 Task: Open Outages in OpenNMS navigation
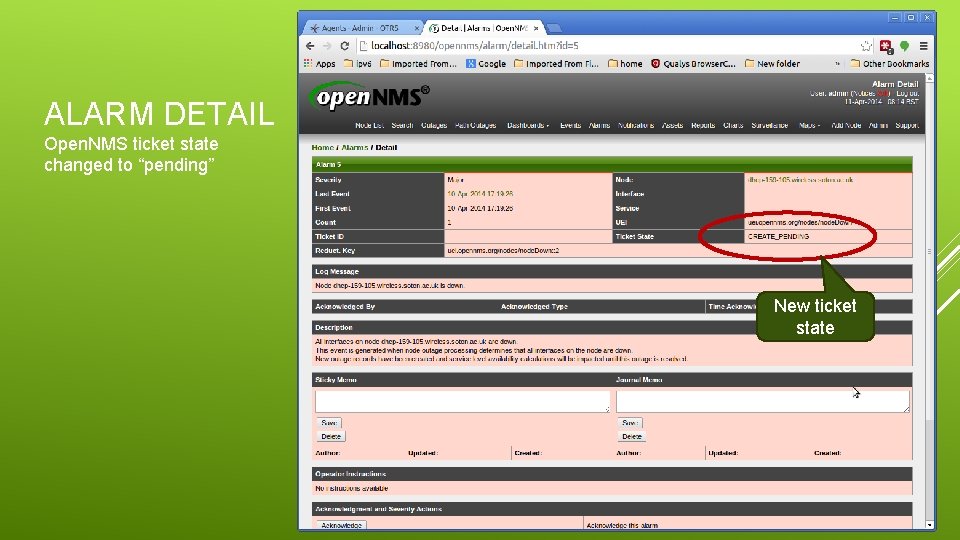click(x=434, y=126)
